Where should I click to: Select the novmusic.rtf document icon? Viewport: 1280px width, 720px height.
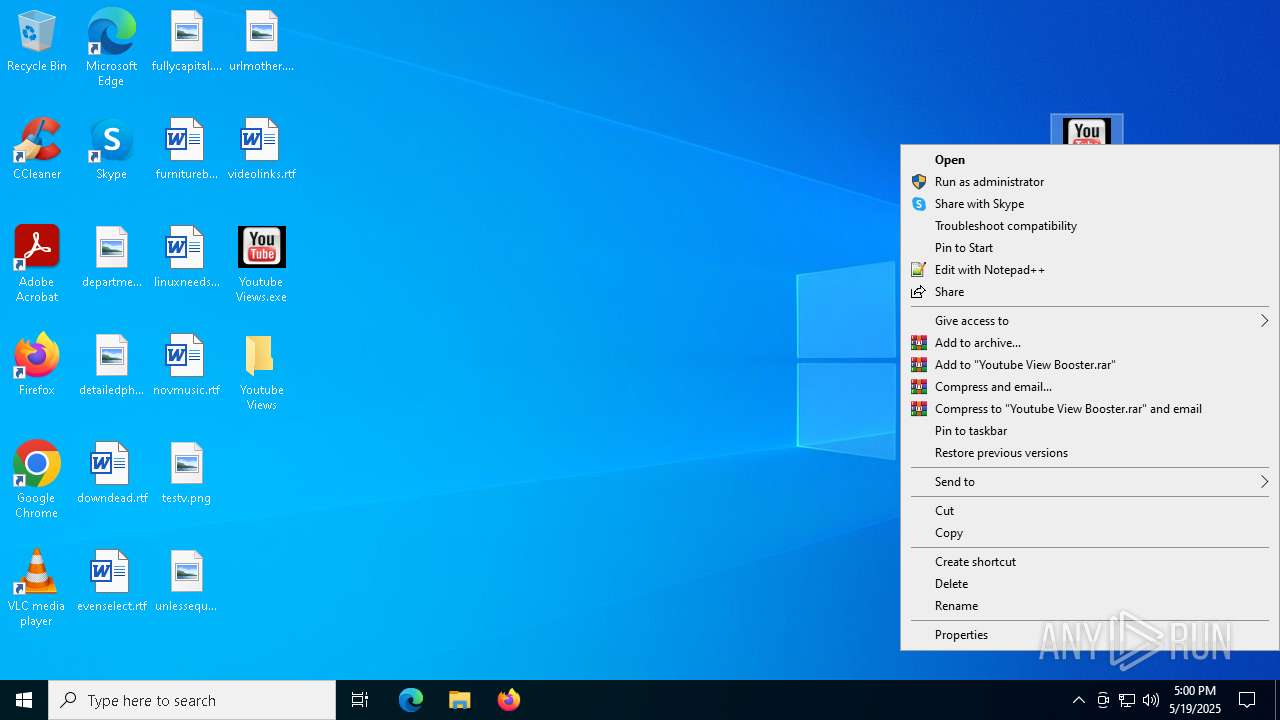186,366
